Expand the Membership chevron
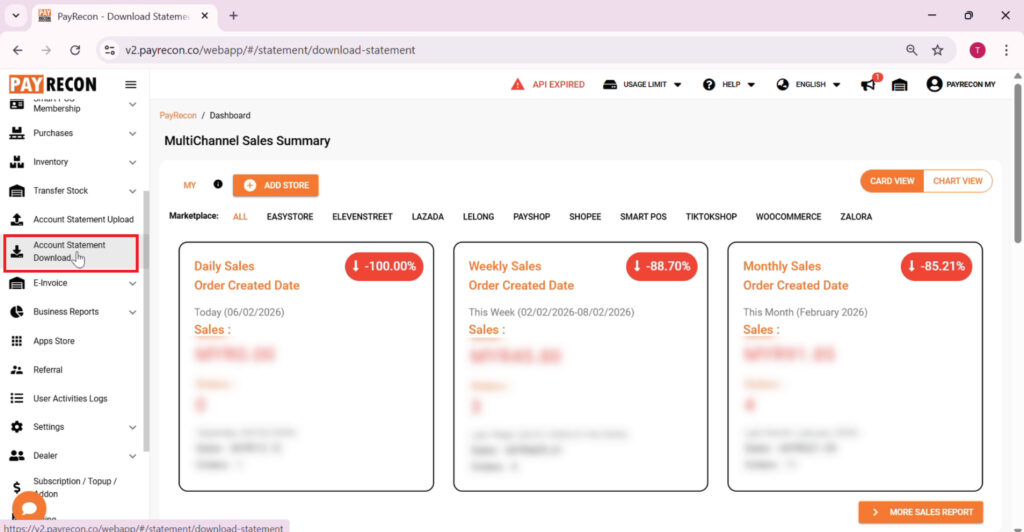Viewport: 1024px width, 532px height. tap(133, 104)
